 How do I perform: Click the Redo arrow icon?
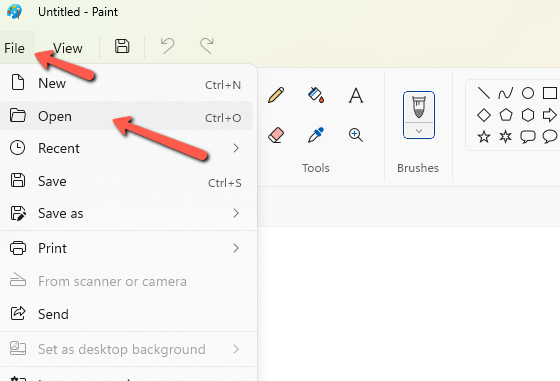(207, 46)
